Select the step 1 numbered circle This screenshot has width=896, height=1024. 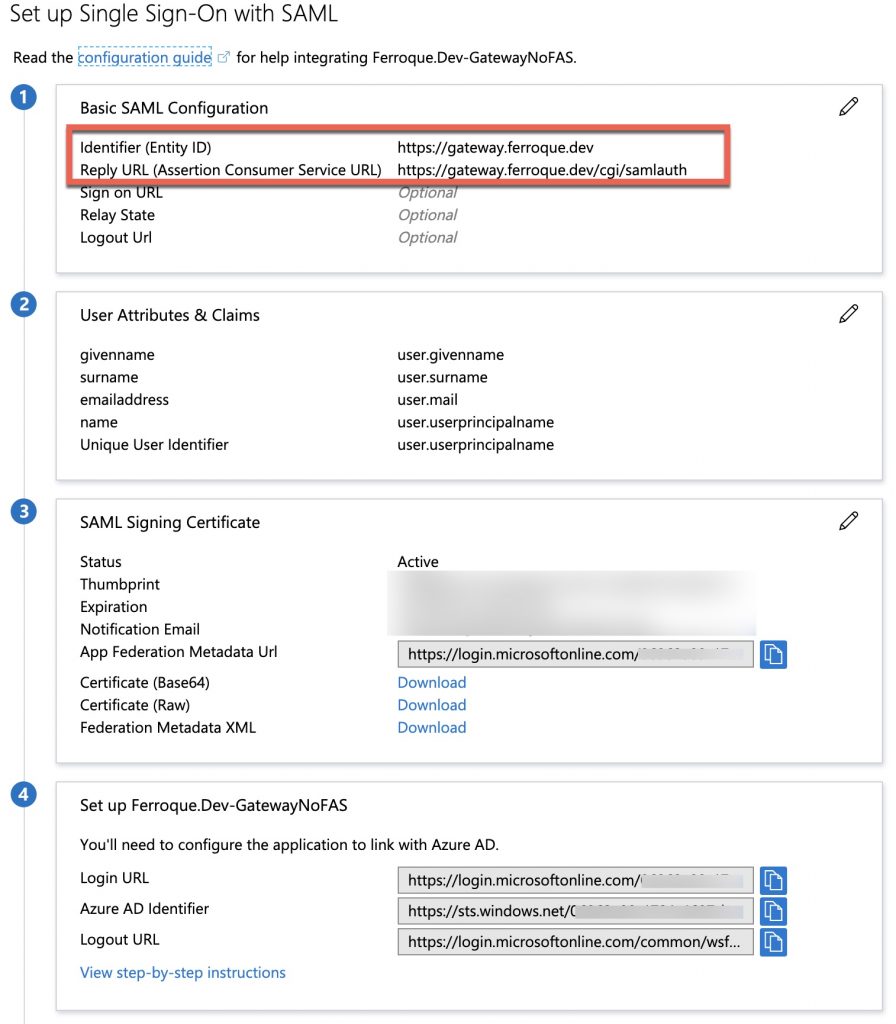(23, 97)
